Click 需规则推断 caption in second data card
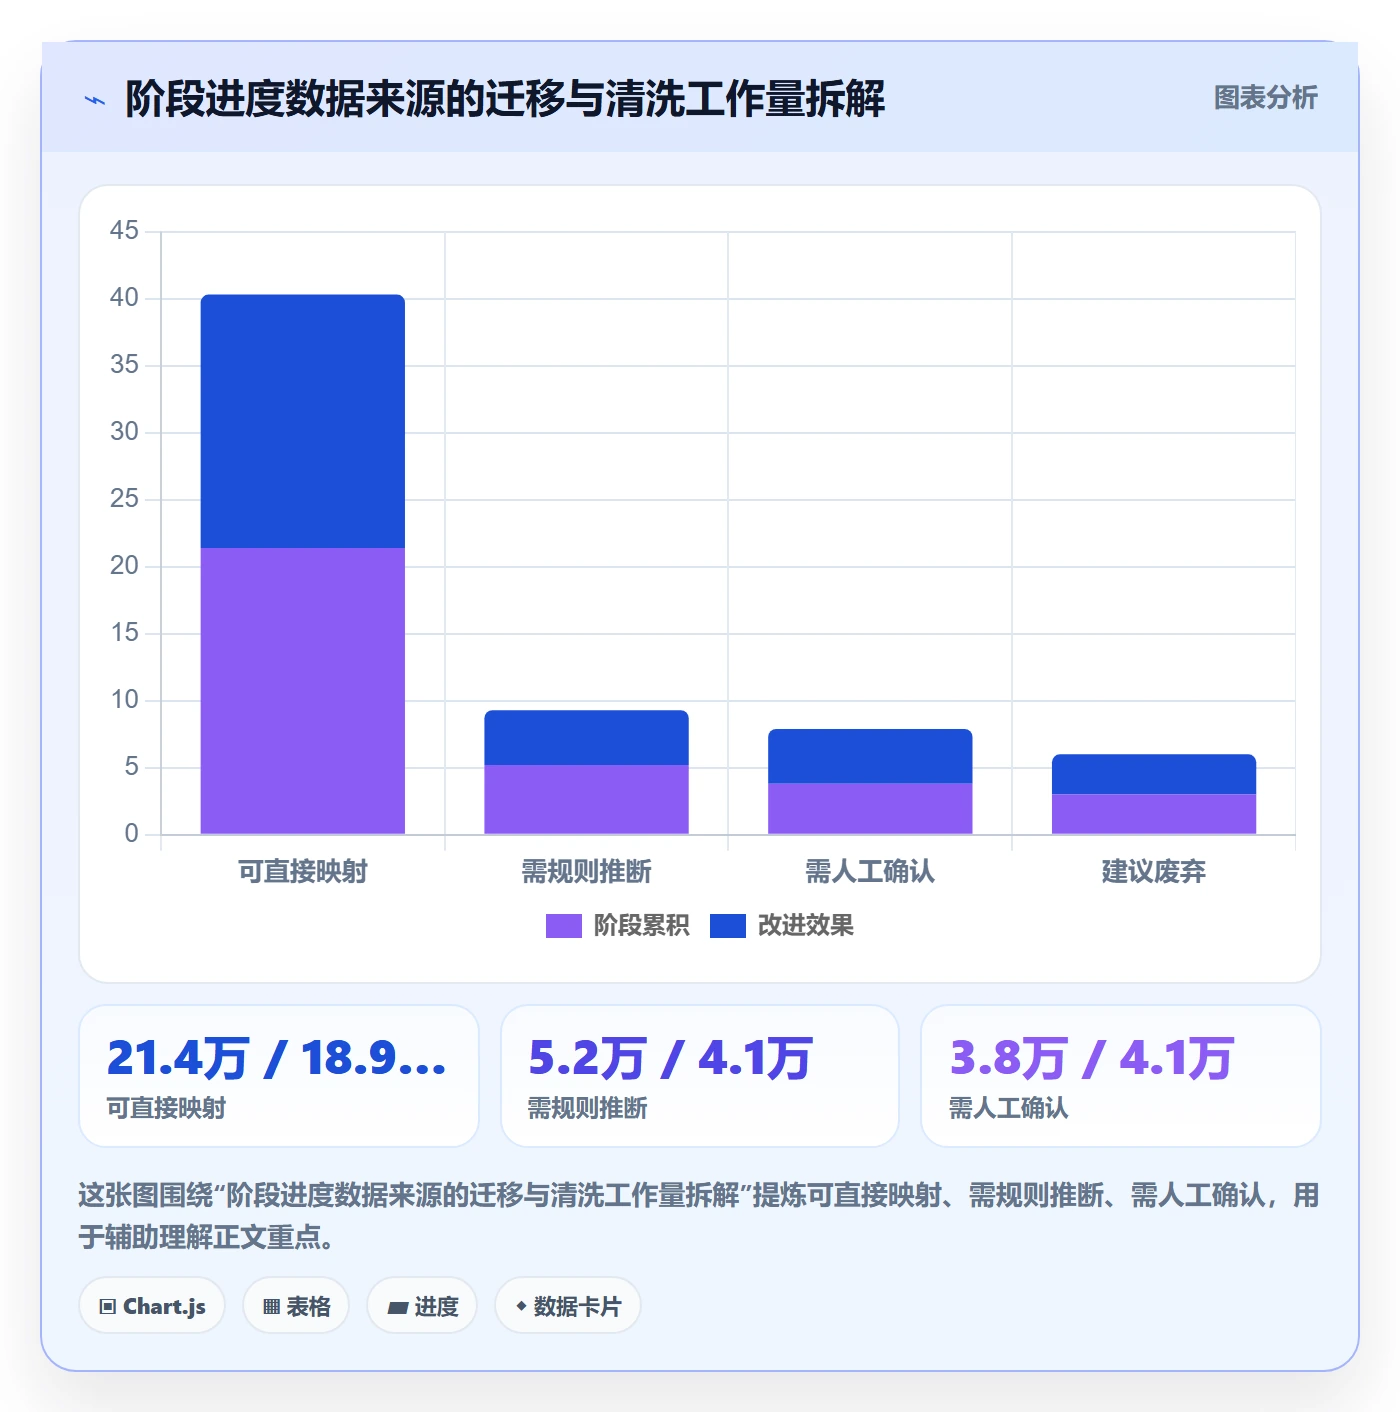This screenshot has height=1412, width=1400. pyautogui.click(x=588, y=1108)
